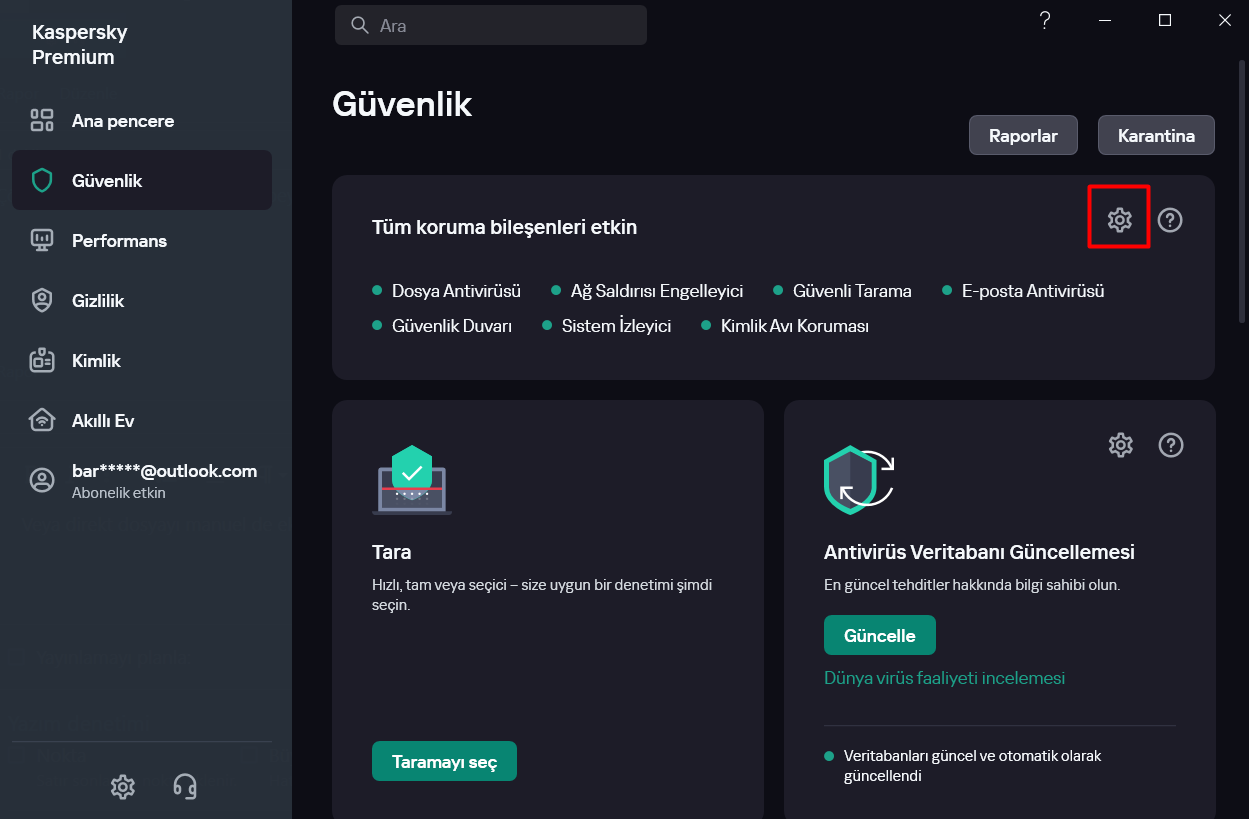Click the Akıllı Ev wifi house icon

point(42,421)
